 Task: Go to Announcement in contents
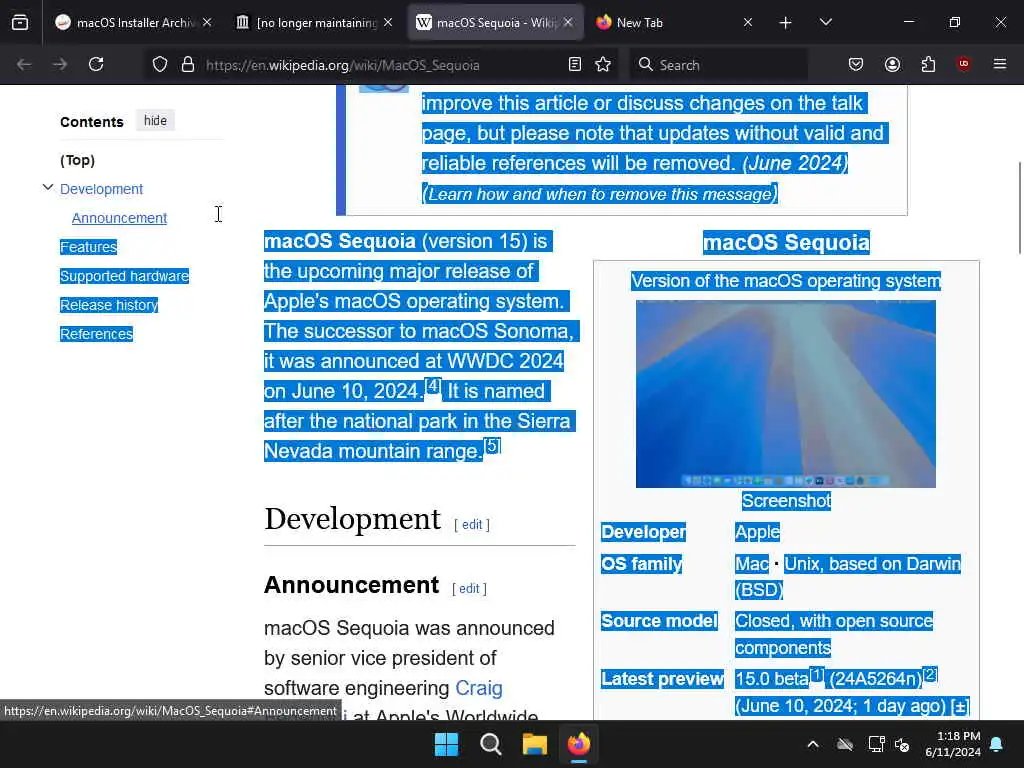(120, 218)
